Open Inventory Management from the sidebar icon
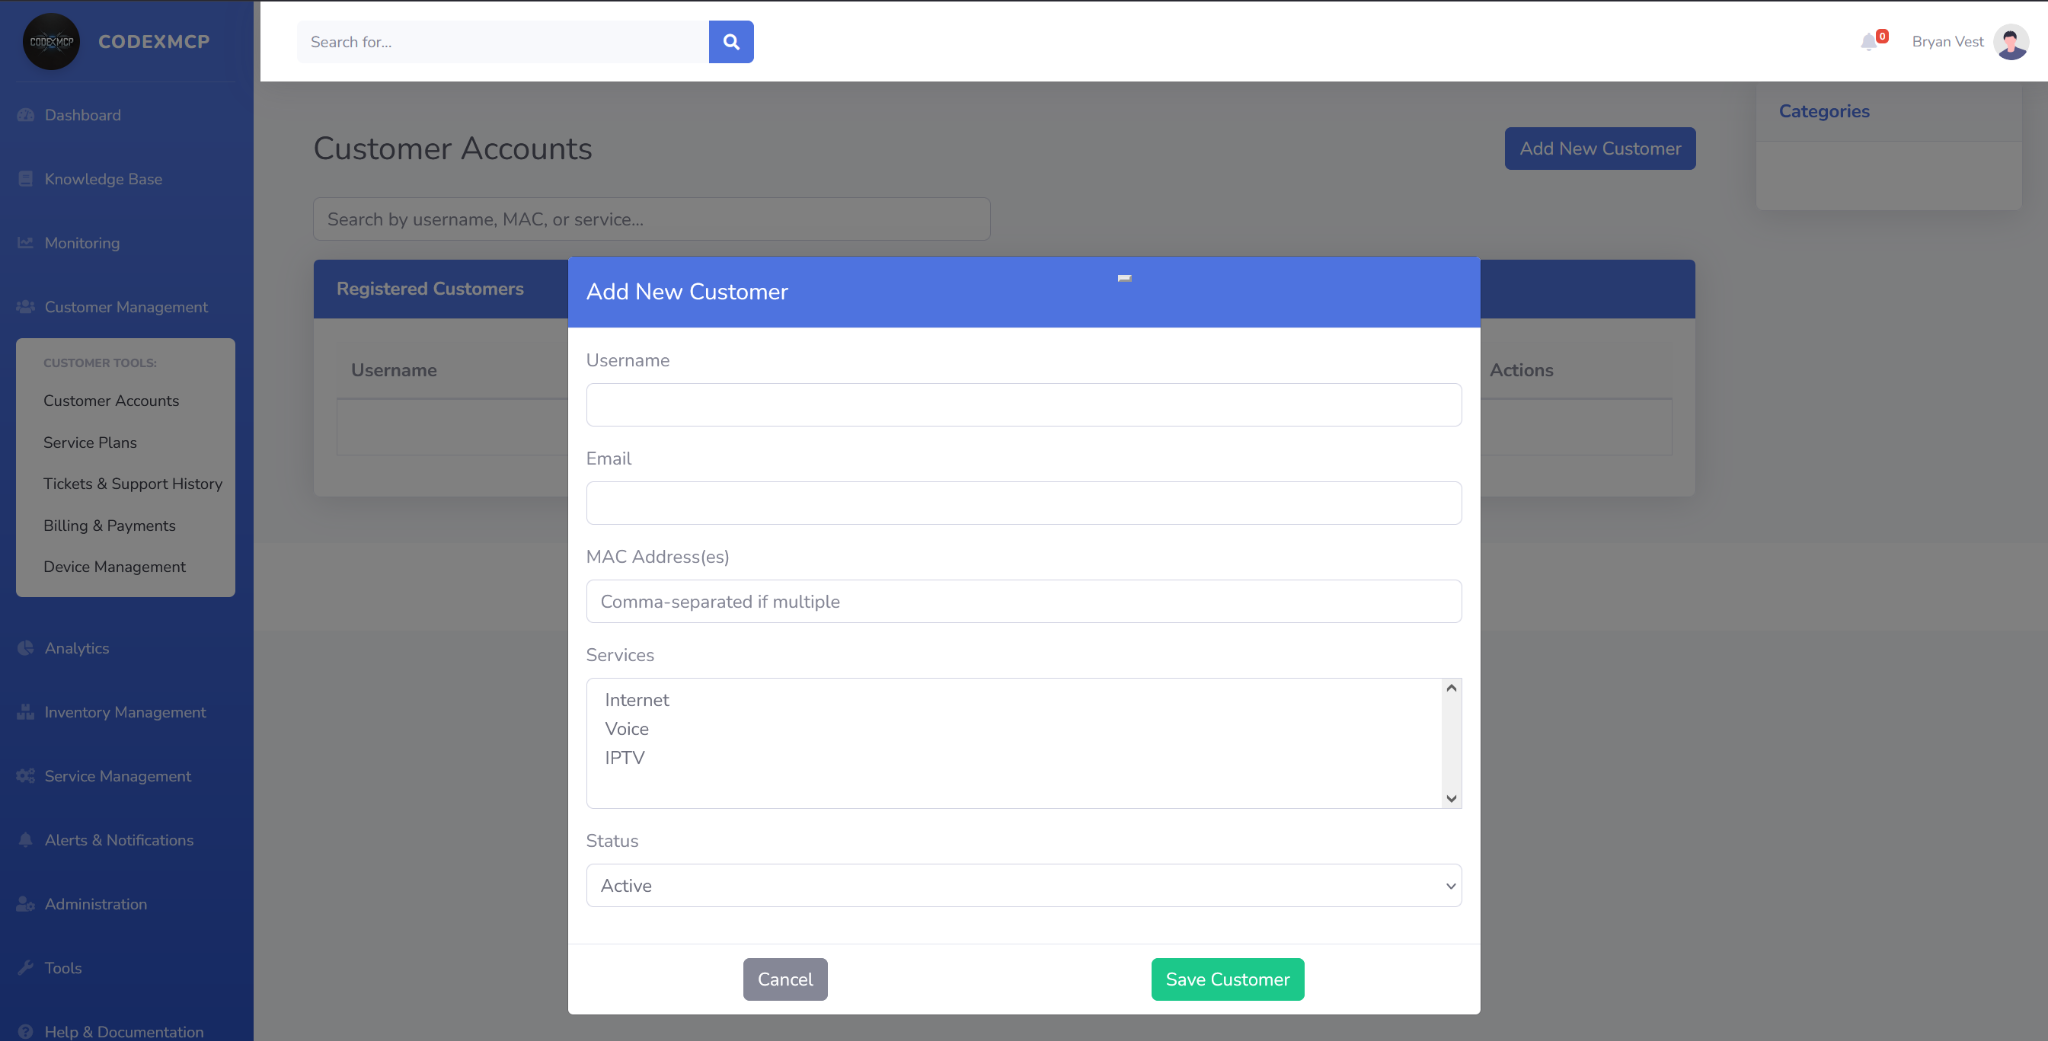Image resolution: width=2048 pixels, height=1041 pixels. pyautogui.click(x=25, y=712)
